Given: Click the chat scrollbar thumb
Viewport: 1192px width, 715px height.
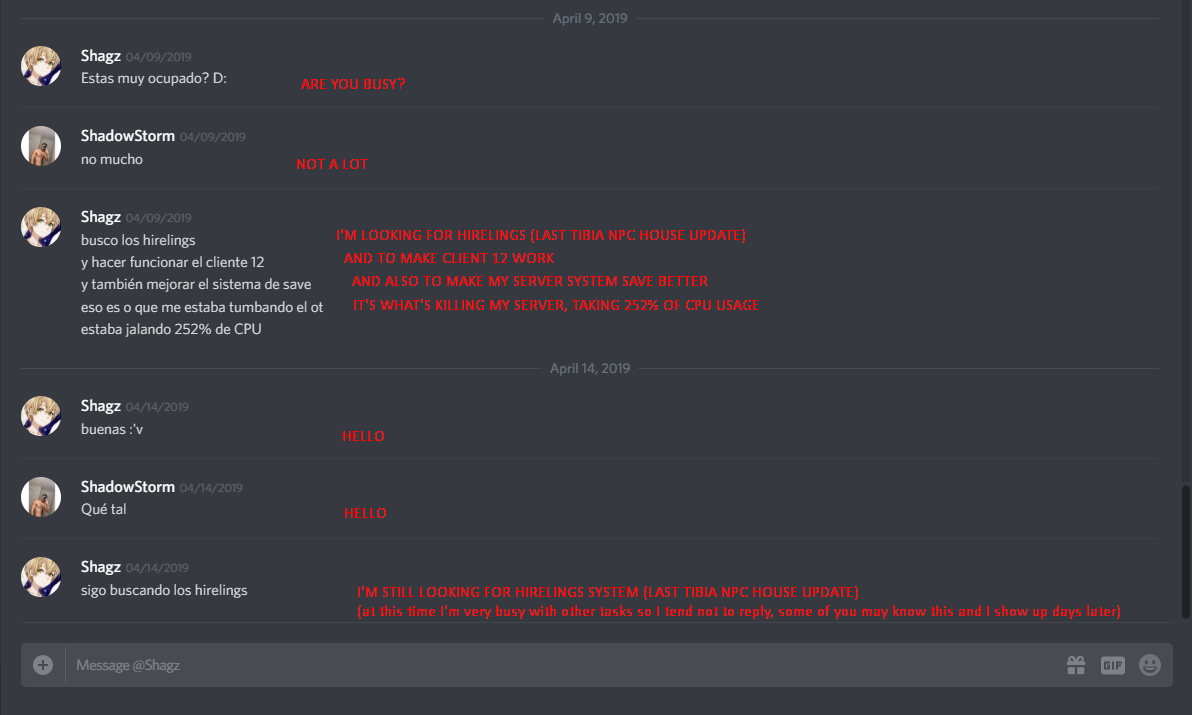Looking at the screenshot, I should (1186, 552).
